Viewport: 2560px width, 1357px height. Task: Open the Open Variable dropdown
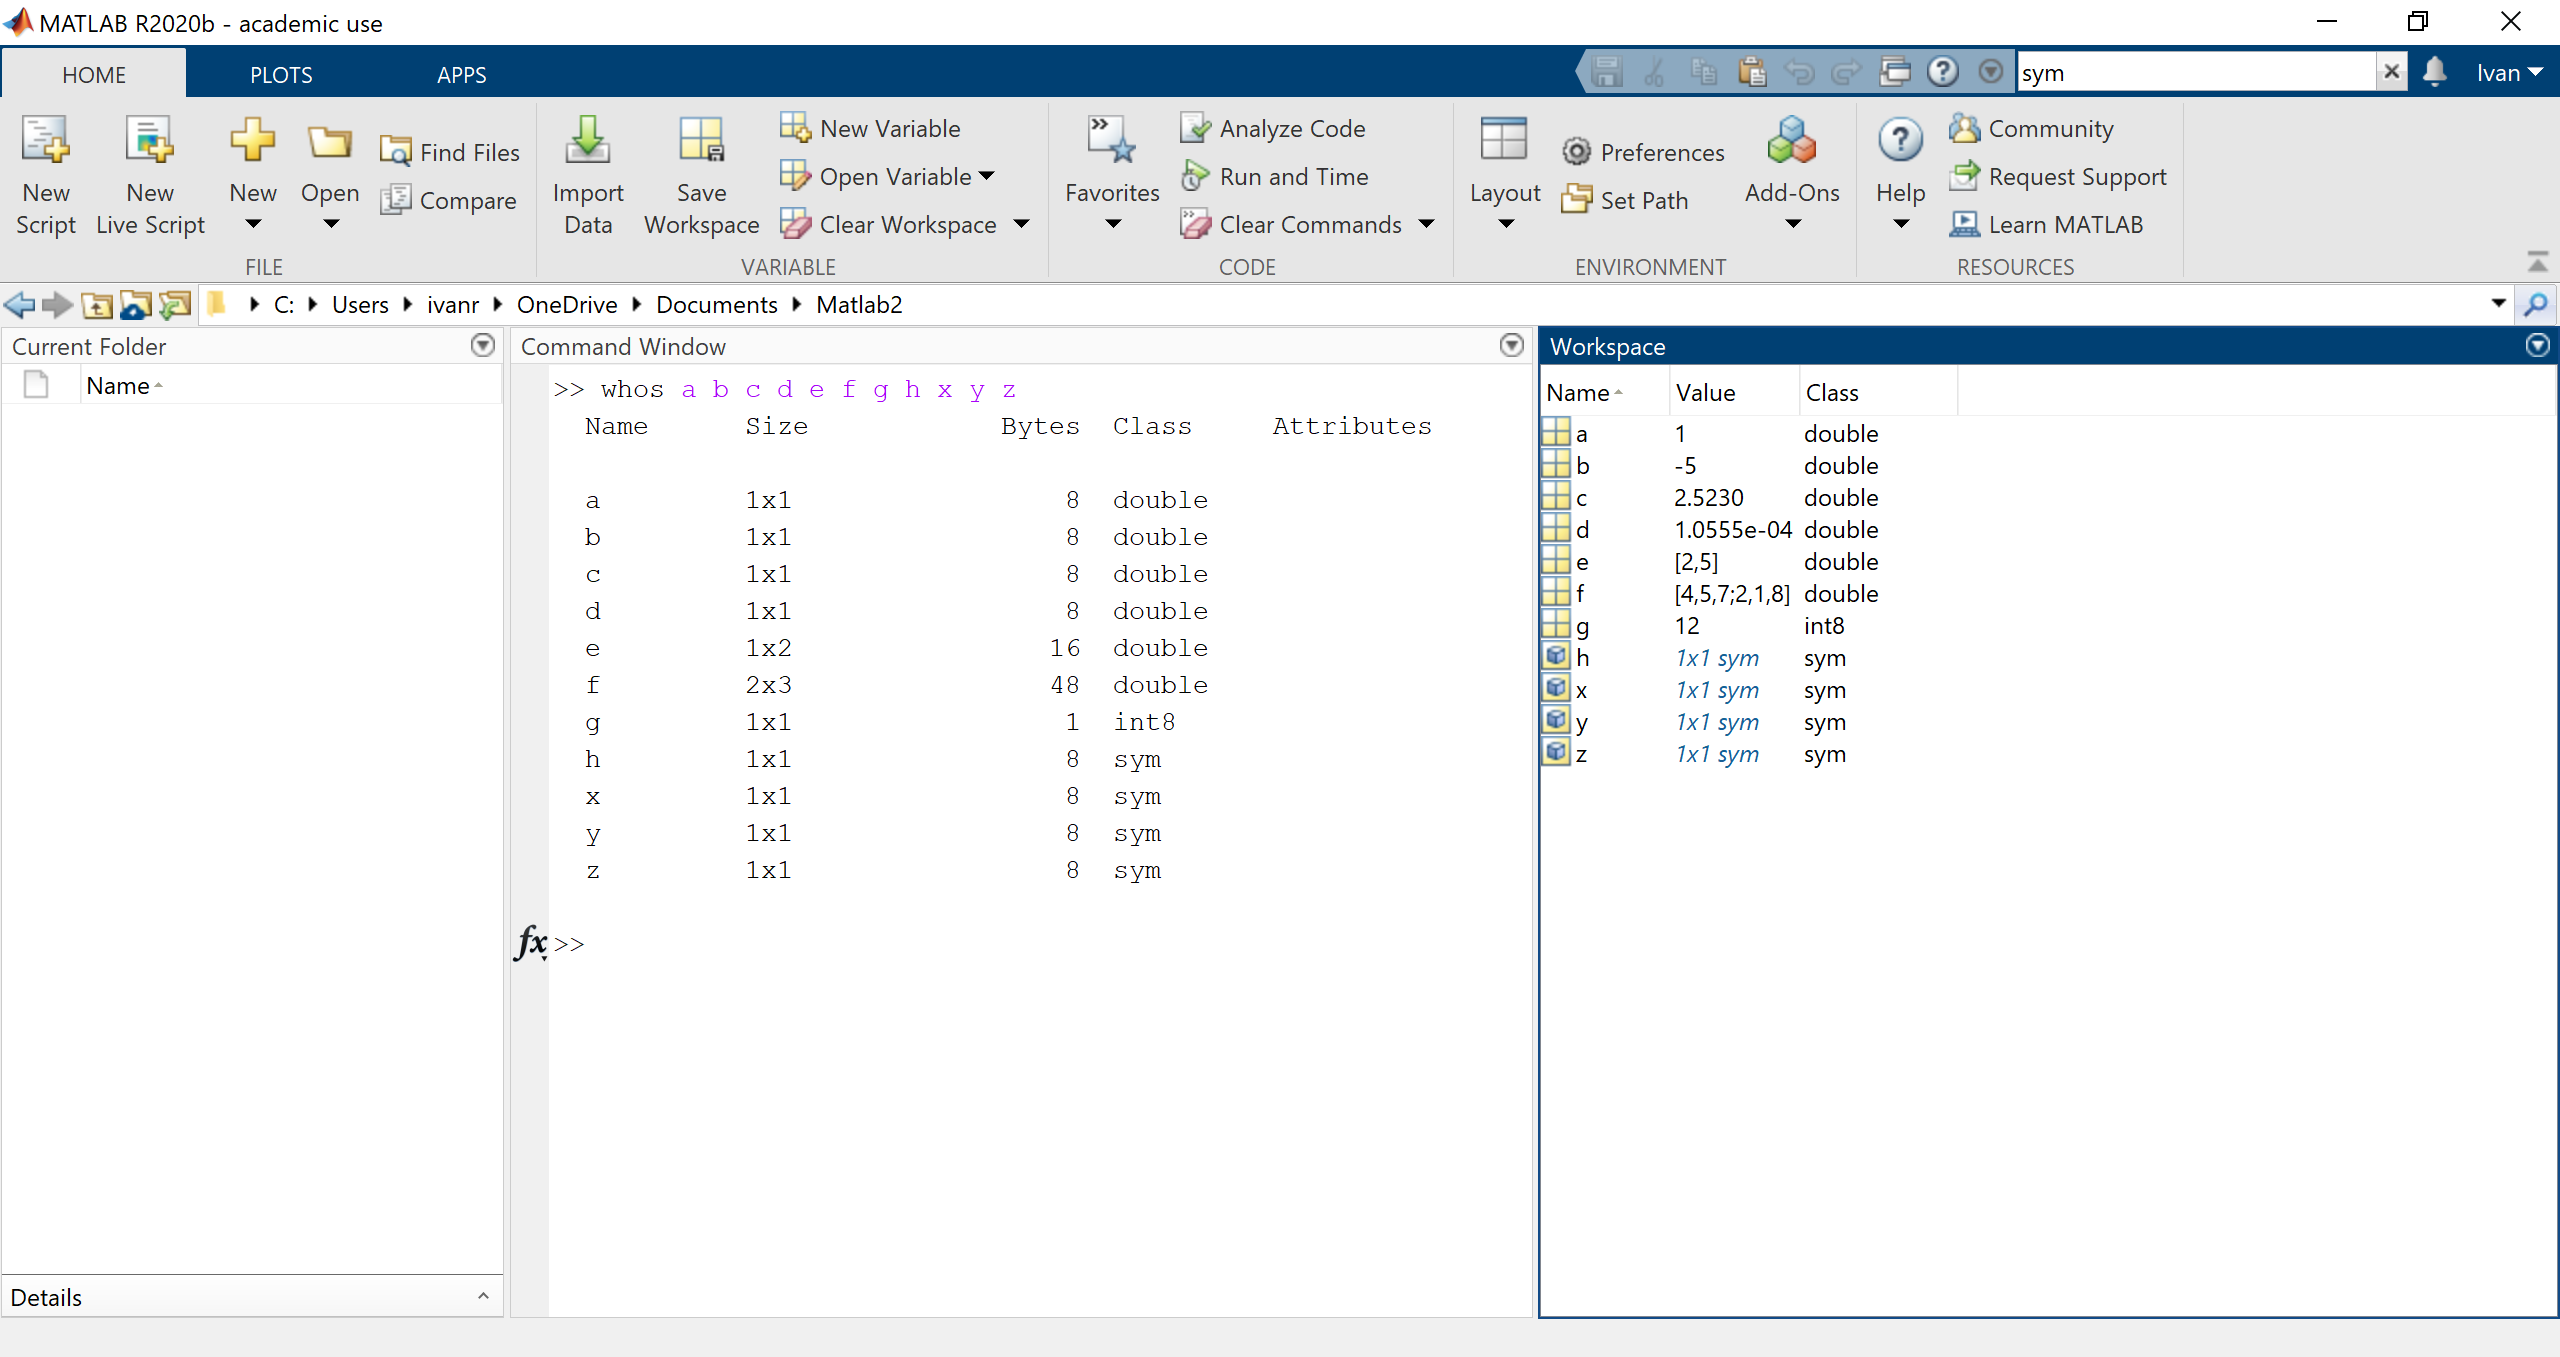[987, 176]
